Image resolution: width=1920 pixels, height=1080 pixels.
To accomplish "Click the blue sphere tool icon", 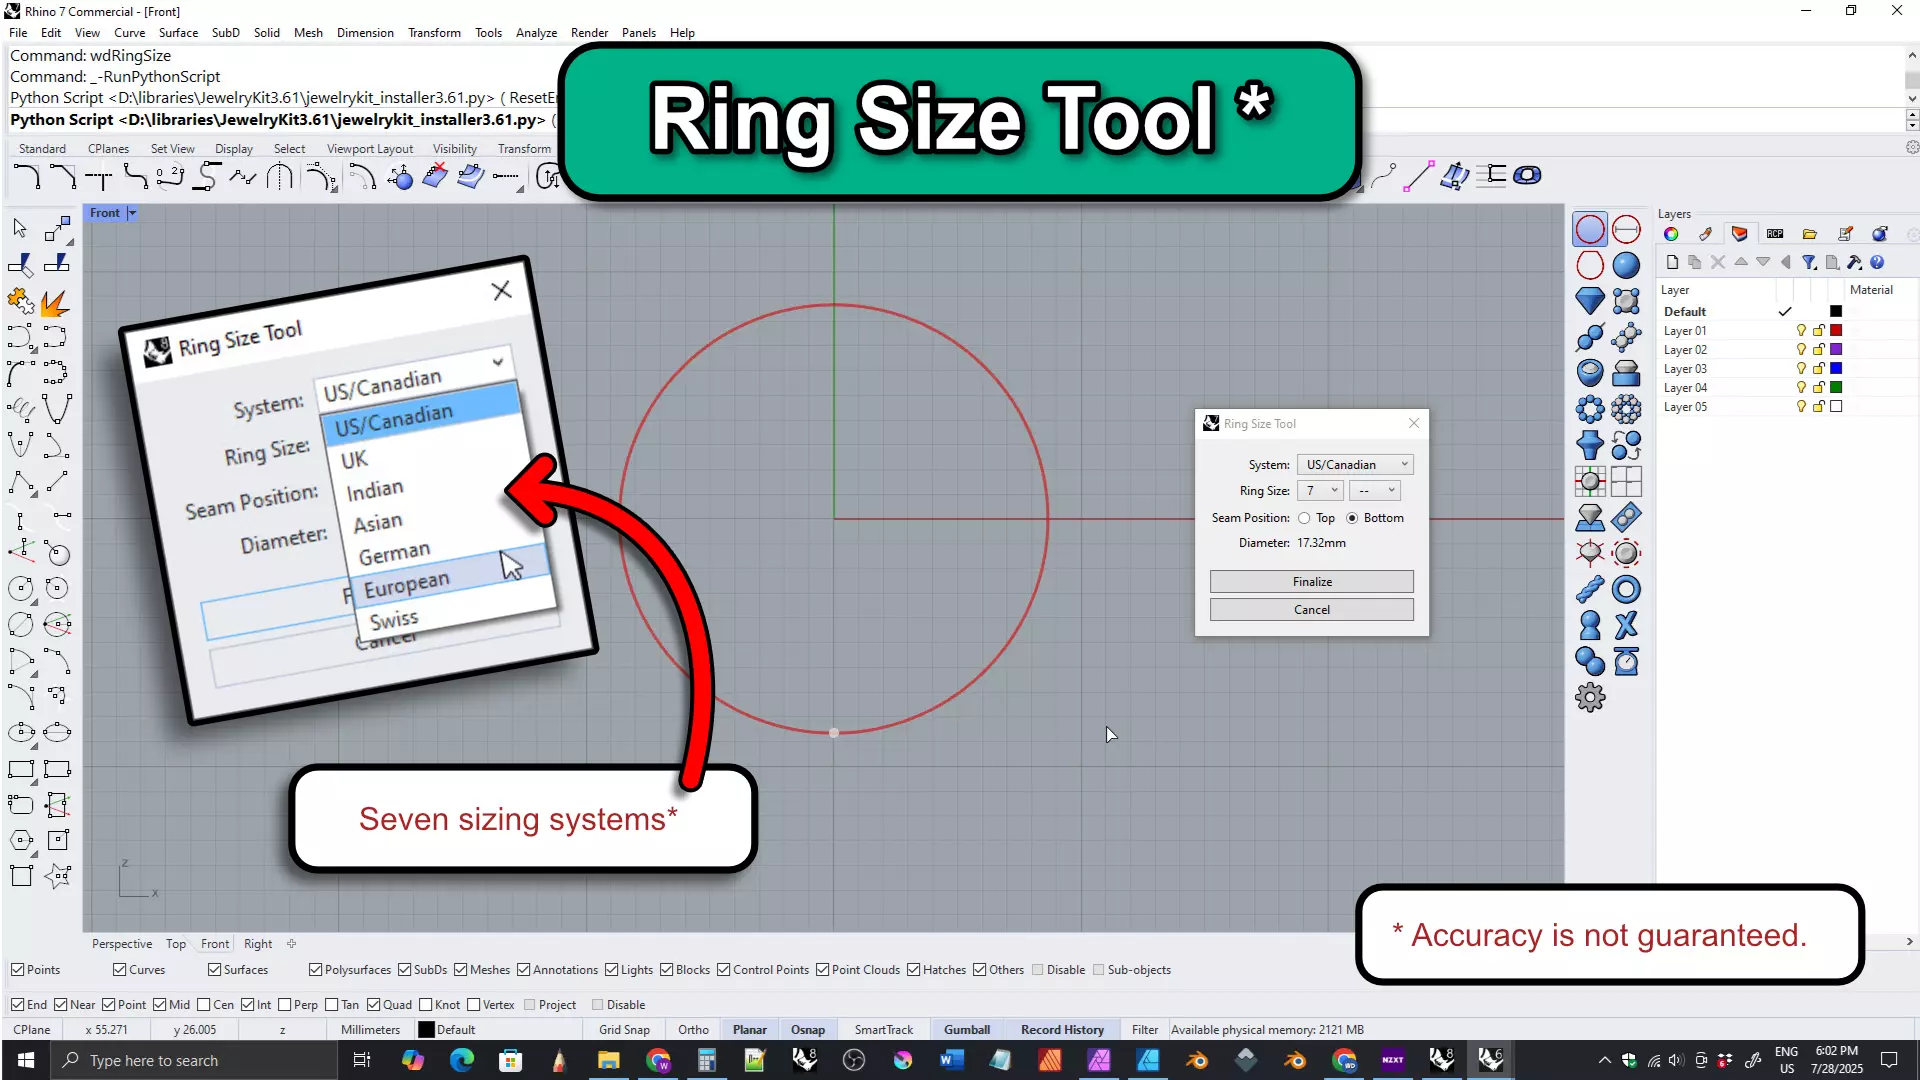I will pos(1626,265).
